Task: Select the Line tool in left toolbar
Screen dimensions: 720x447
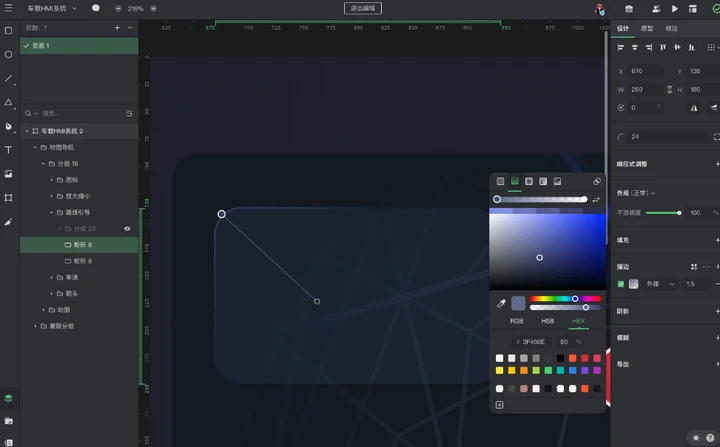Action: pos(8,79)
